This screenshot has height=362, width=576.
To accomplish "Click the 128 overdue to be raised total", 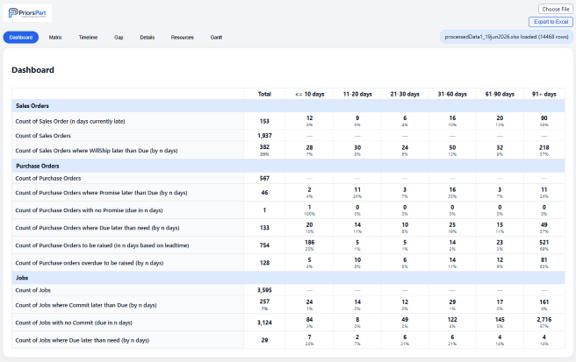I will click(x=264, y=263).
